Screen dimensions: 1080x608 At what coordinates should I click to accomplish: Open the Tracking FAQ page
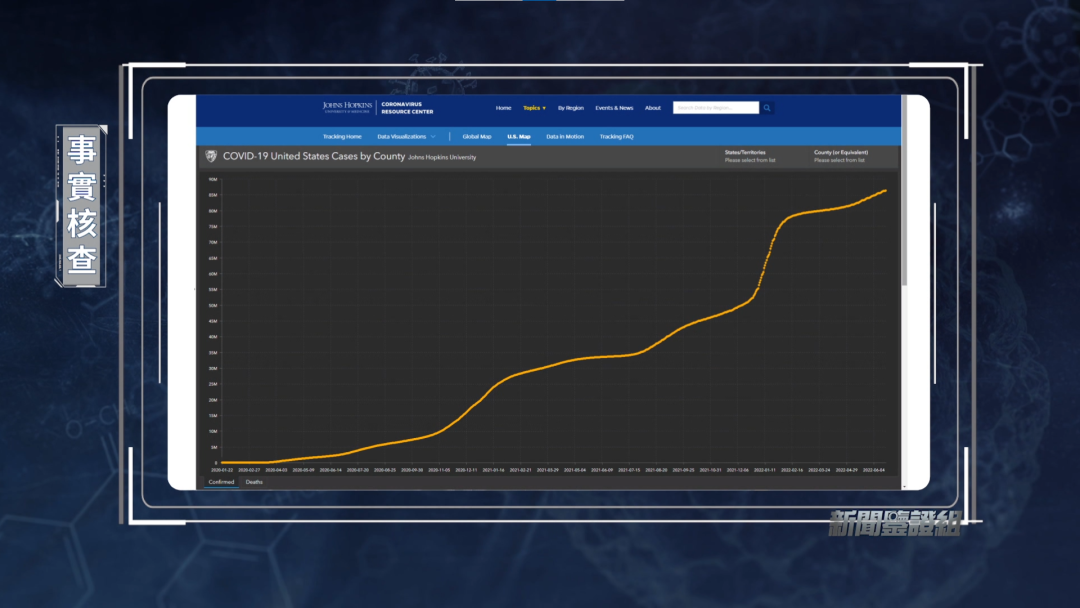616,136
